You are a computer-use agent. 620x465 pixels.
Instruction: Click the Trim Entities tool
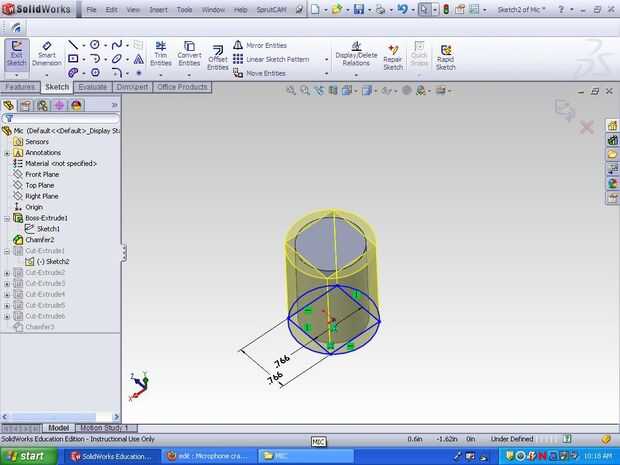click(161, 54)
